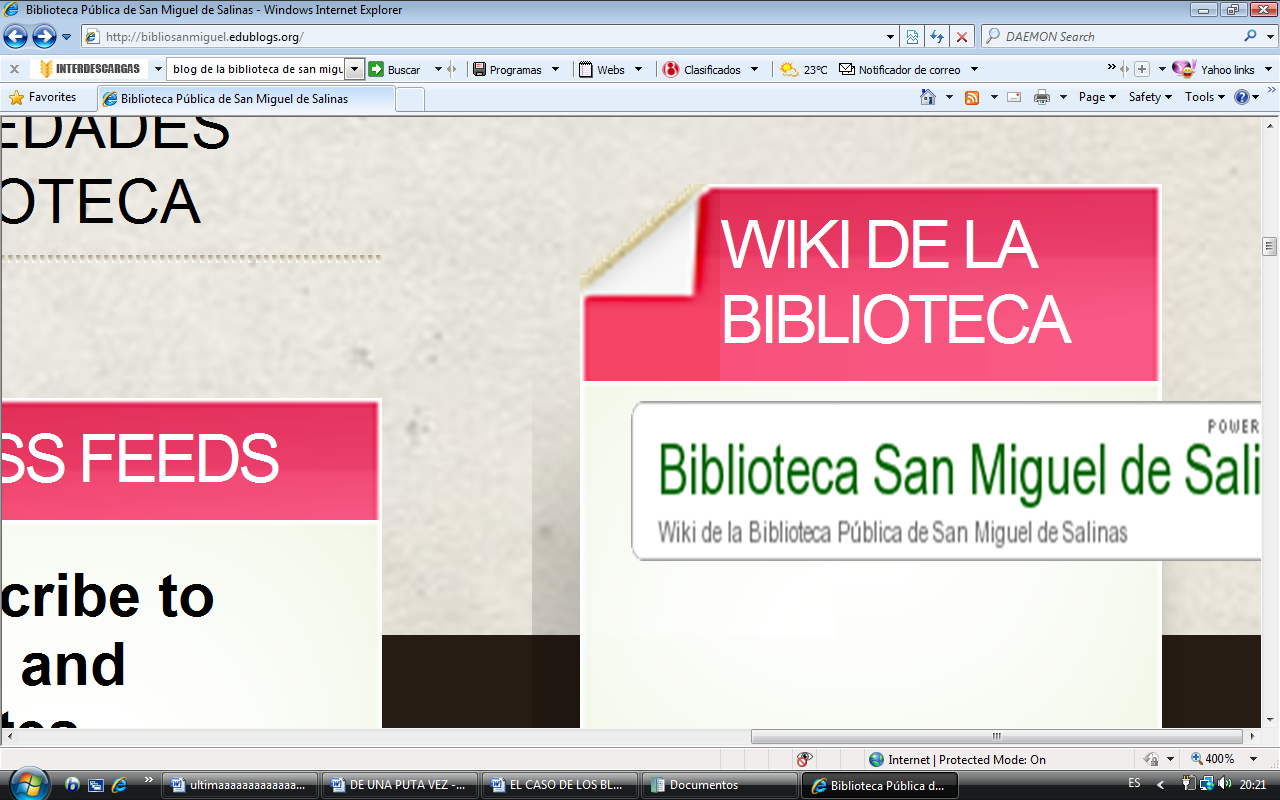Open the Documentos taskbar window
Viewport: 1280px width, 800px height.
tap(720, 785)
